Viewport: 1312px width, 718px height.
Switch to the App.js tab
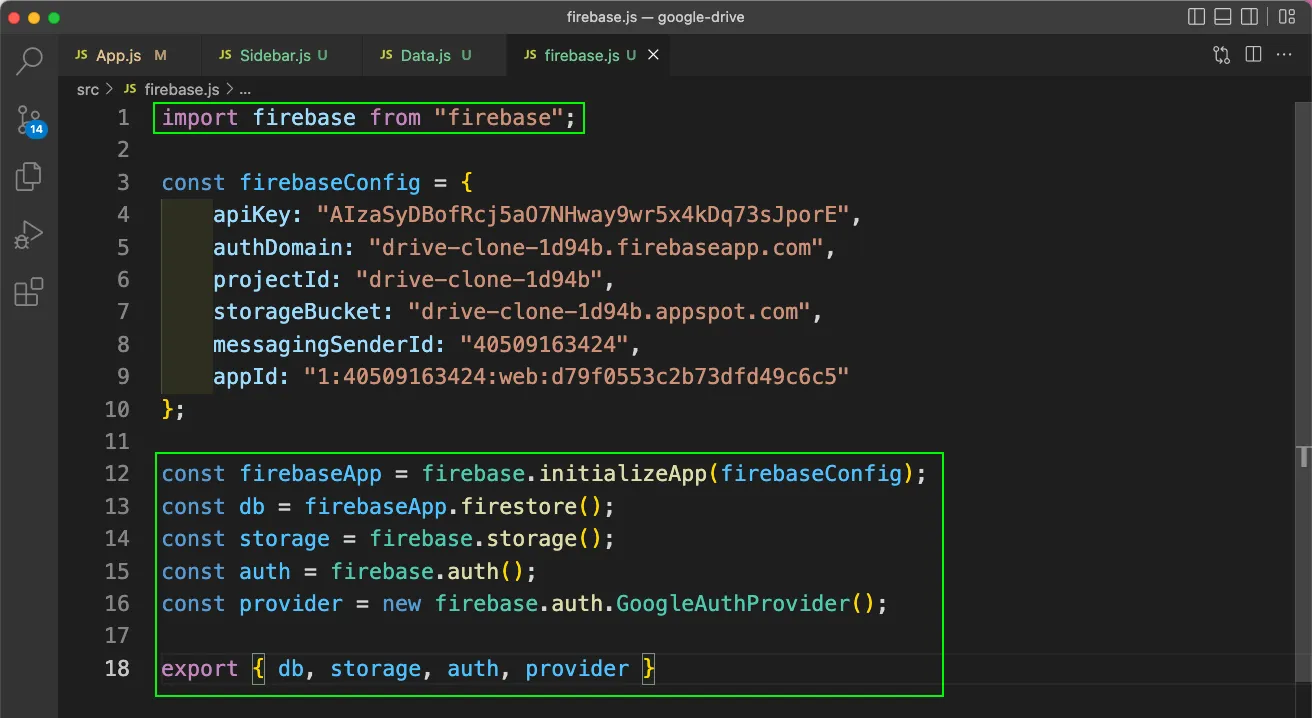tap(130, 55)
